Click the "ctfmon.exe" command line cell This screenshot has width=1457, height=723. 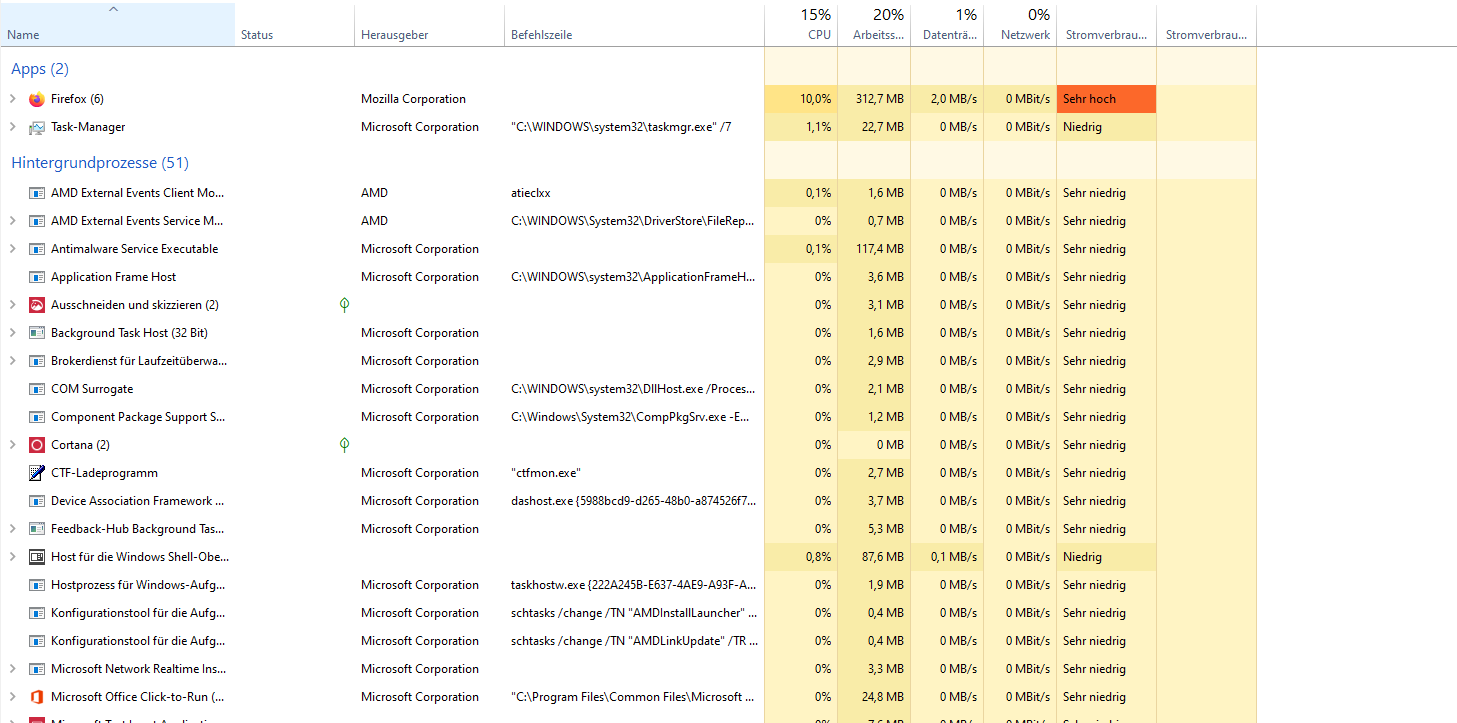[546, 473]
